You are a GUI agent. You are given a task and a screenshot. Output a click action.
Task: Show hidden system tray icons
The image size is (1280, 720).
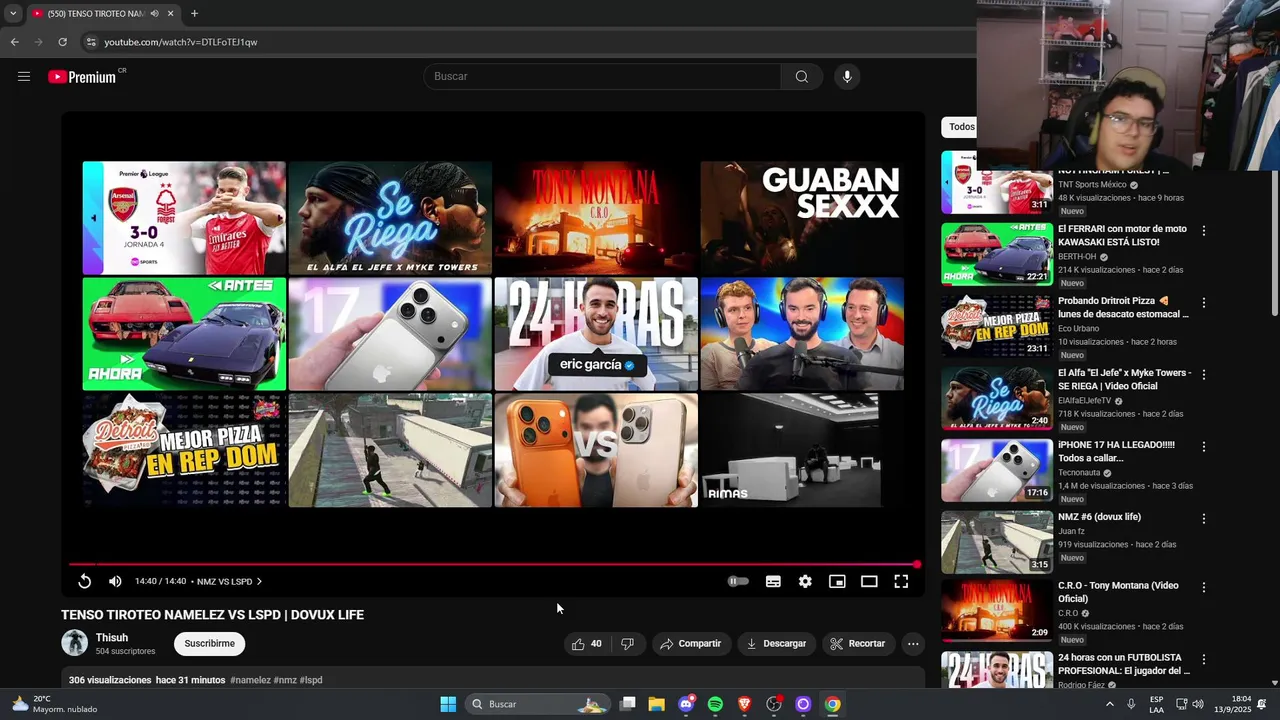tap(1109, 704)
